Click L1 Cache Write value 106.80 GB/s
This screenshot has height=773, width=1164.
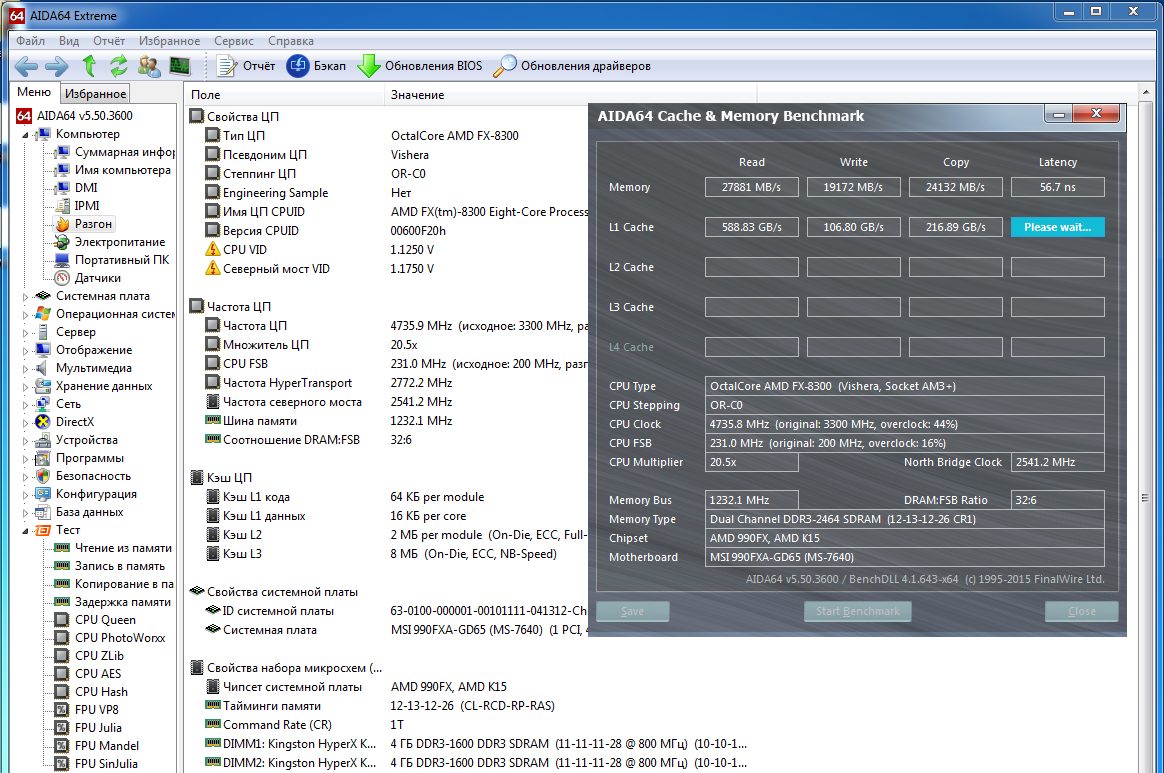tap(854, 227)
